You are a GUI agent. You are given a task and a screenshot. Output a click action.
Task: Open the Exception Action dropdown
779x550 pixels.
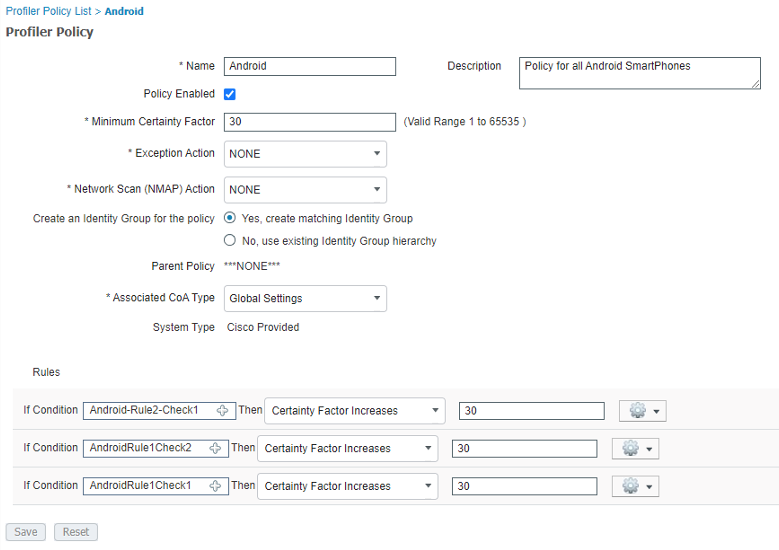[305, 154]
